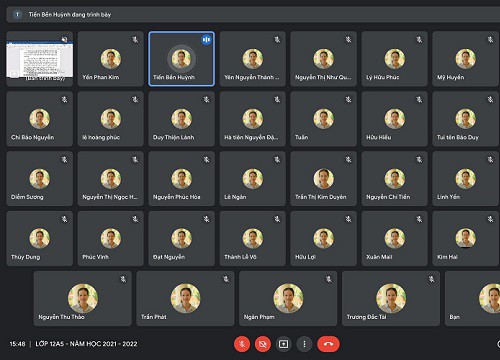The height and width of the screenshot is (360, 500).
Task: Click the muted mic icon on Trần Phát tile
Action: tap(226, 279)
